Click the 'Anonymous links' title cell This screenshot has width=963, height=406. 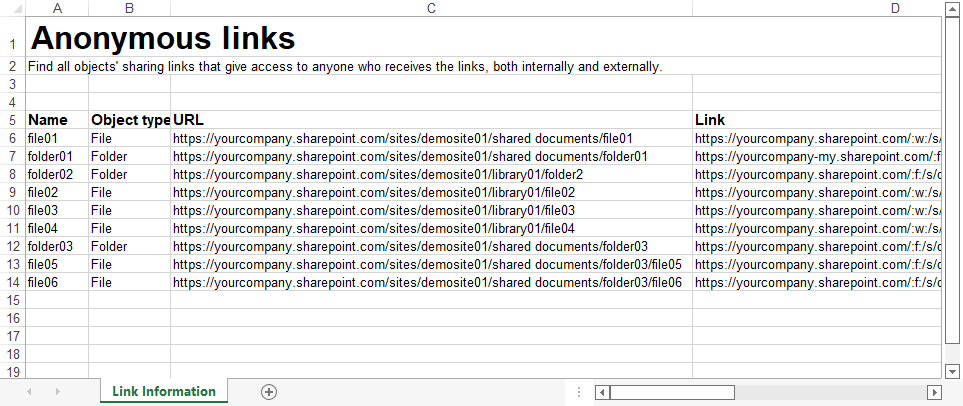(163, 37)
